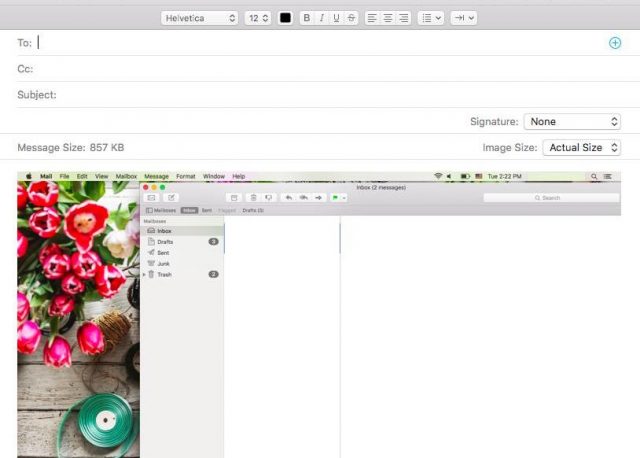The height and width of the screenshot is (458, 640).
Task: Click the Tue 2:22 PM clock in embedded screenshot
Action: (504, 176)
